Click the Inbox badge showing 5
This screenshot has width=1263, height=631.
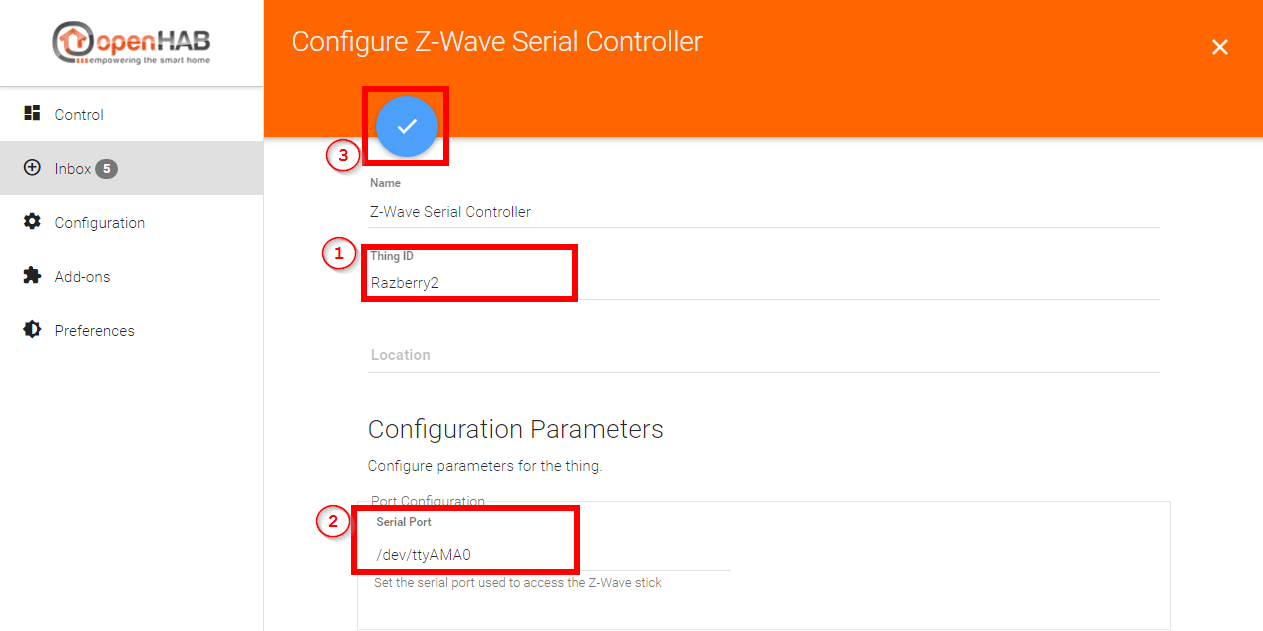click(109, 167)
